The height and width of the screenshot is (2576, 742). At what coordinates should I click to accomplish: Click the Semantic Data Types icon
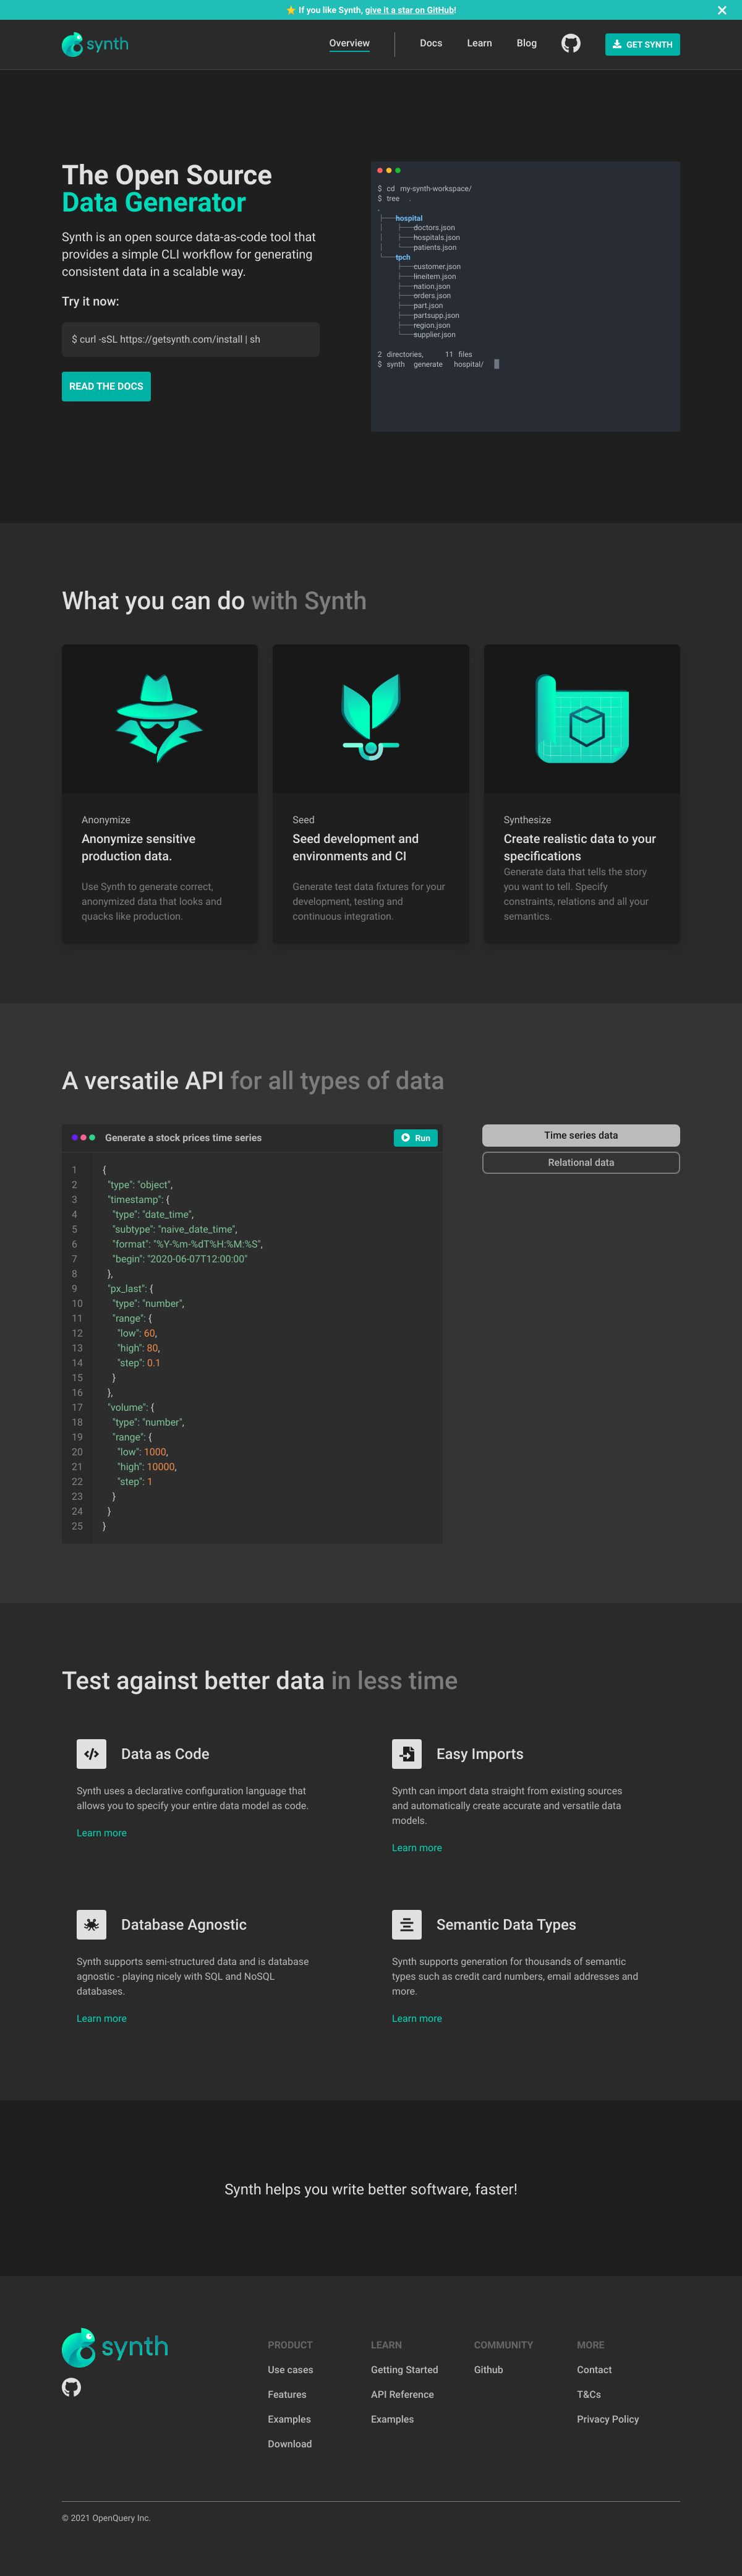click(407, 1924)
